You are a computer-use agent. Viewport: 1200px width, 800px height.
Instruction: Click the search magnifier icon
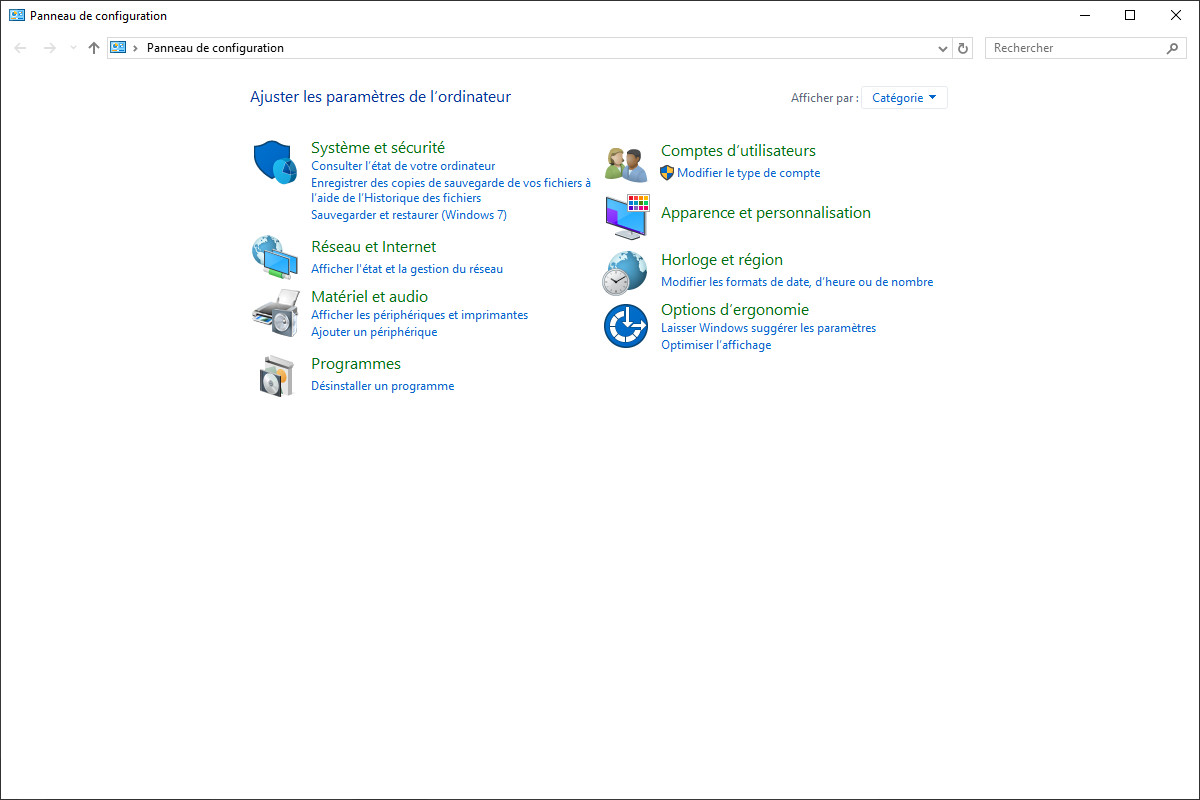[x=1173, y=48]
